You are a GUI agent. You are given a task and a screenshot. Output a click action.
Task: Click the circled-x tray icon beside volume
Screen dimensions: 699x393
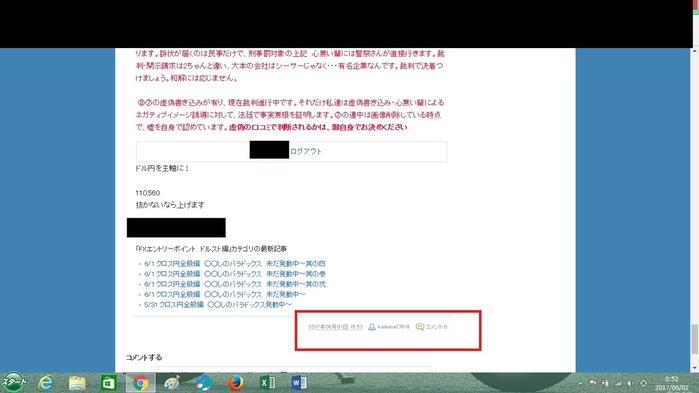[643, 383]
